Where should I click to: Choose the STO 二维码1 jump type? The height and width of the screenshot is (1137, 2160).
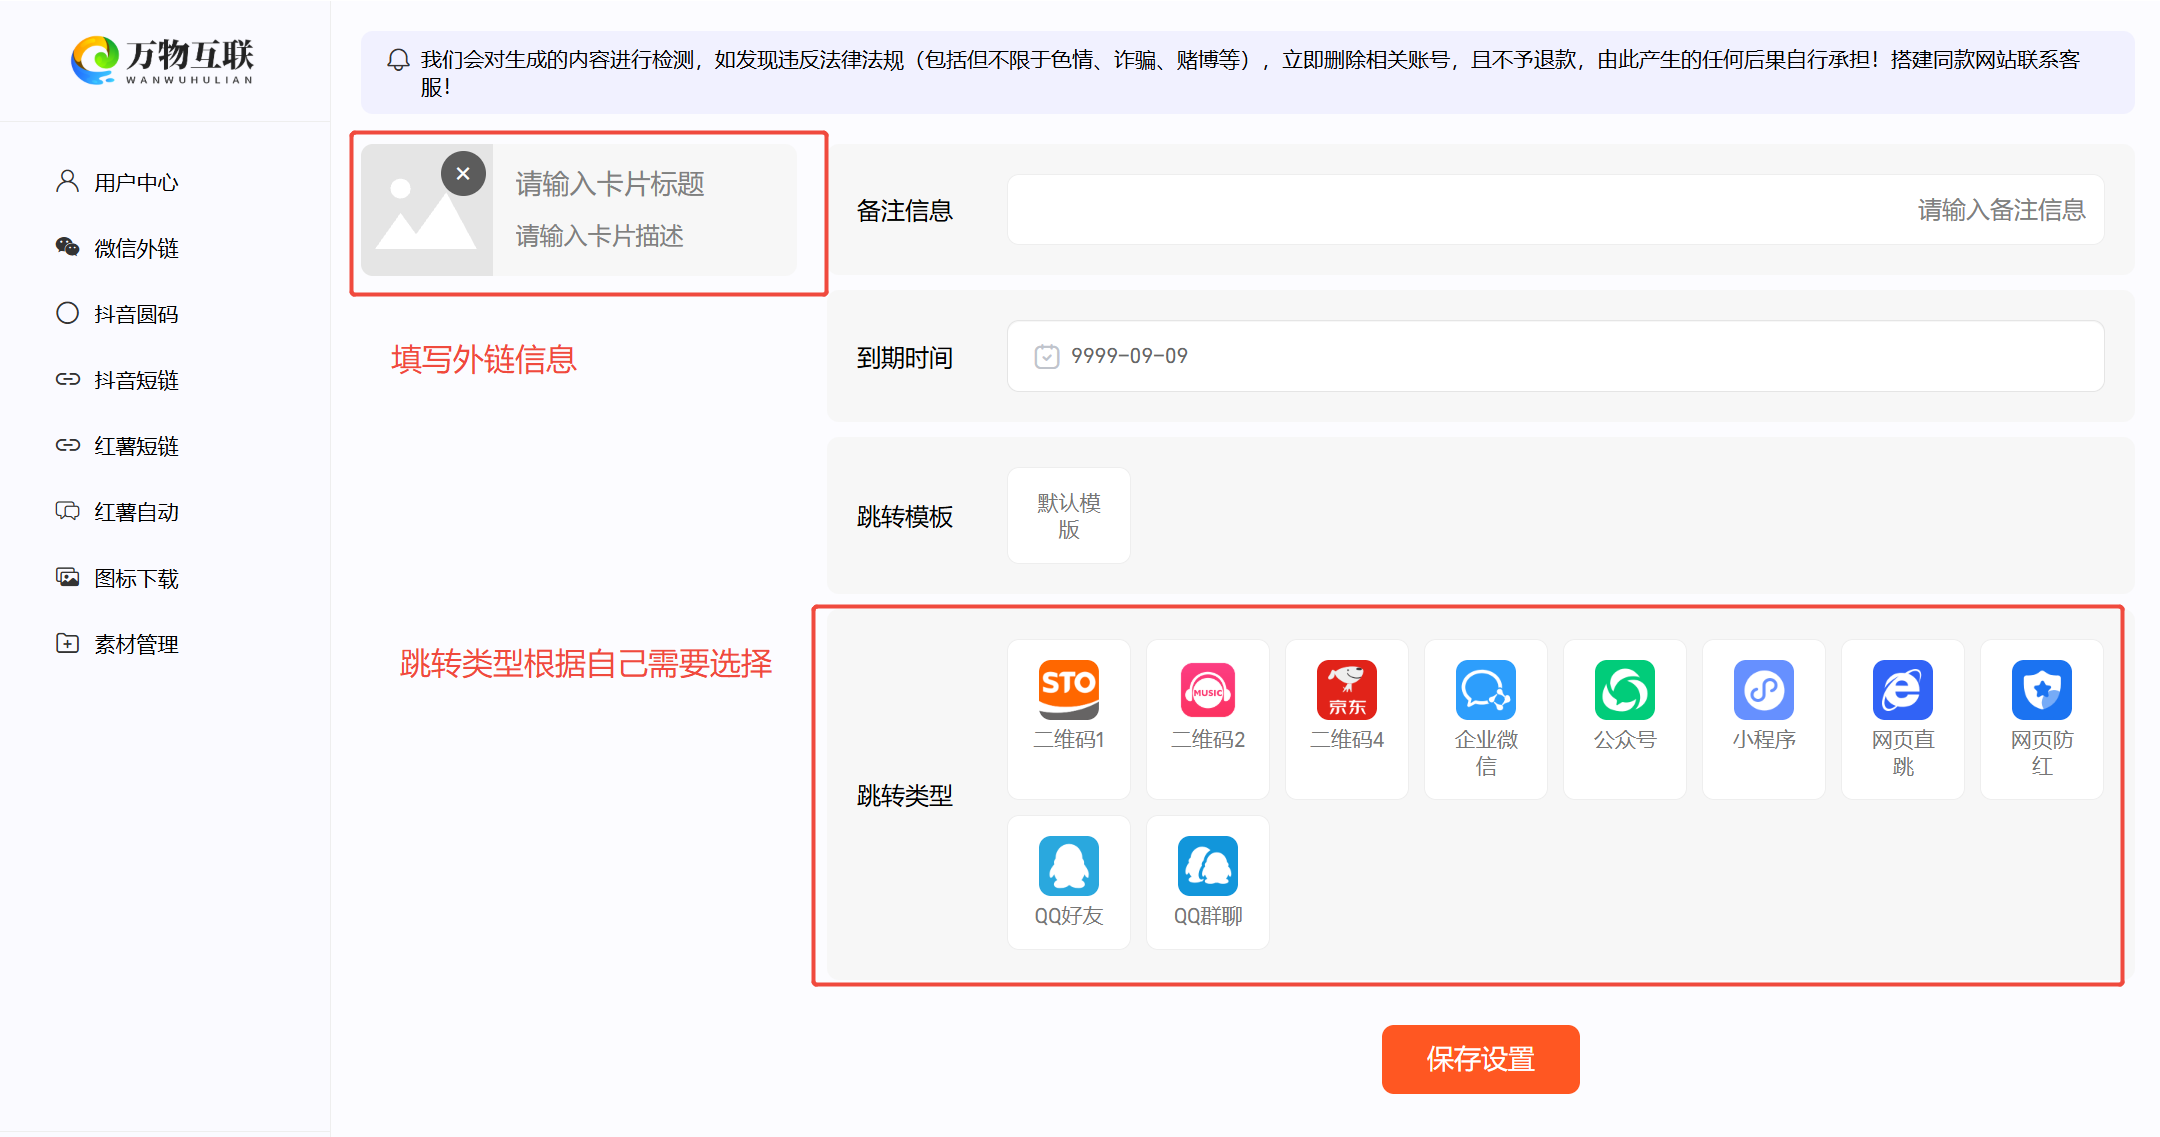click(1069, 719)
